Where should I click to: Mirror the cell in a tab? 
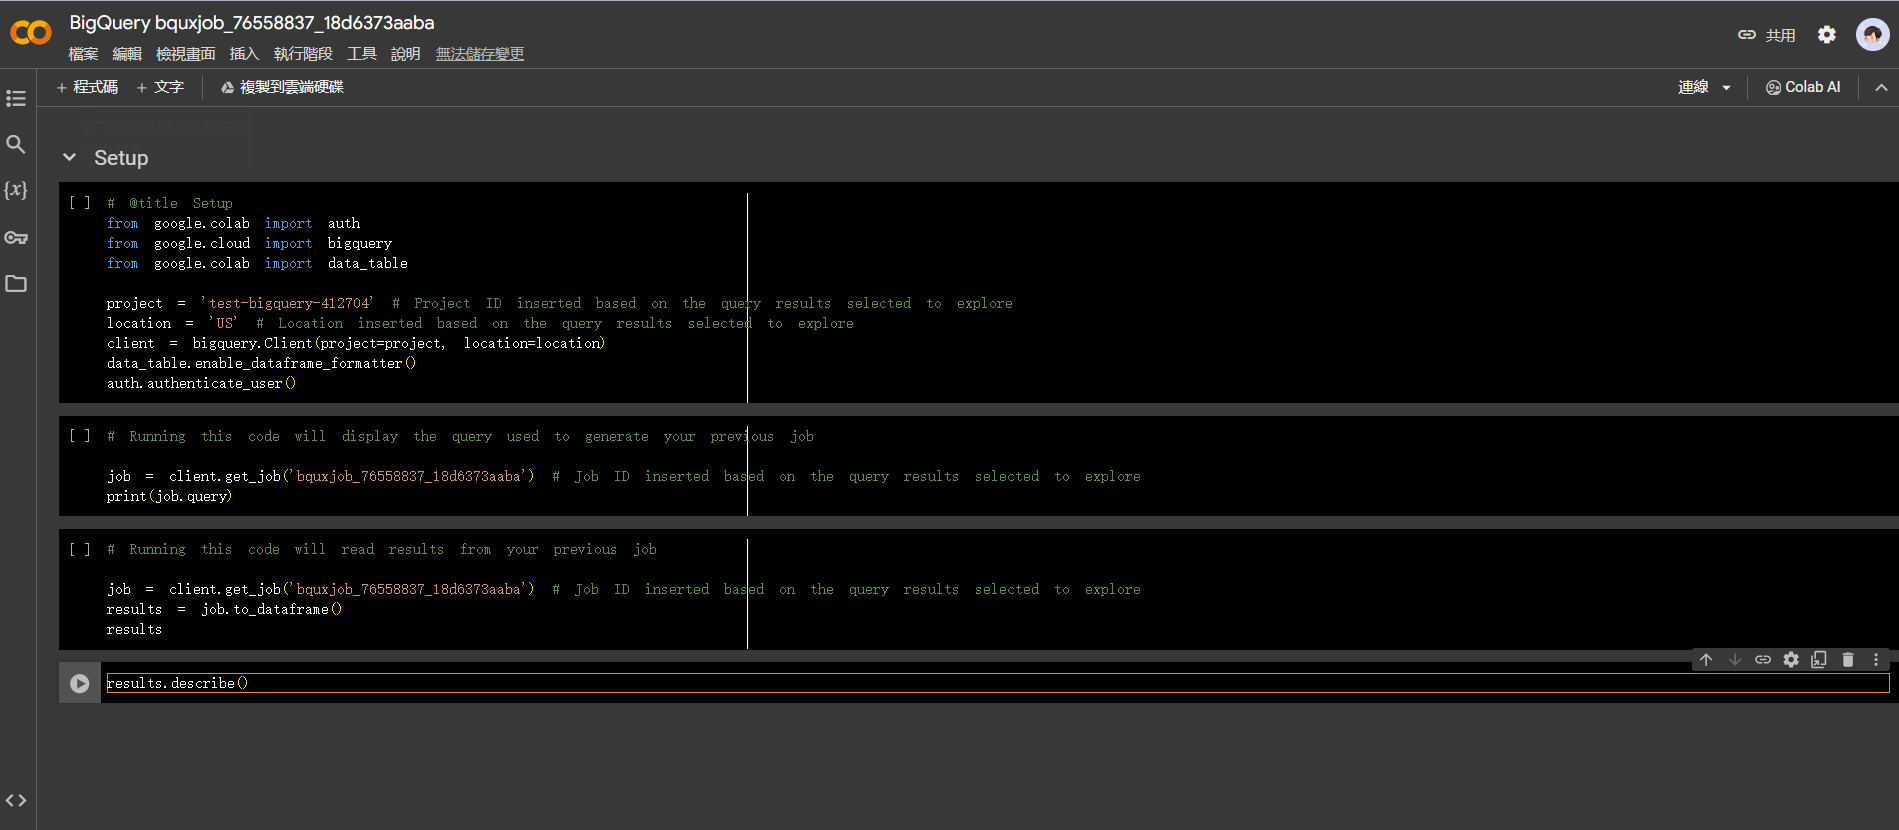(x=1819, y=660)
